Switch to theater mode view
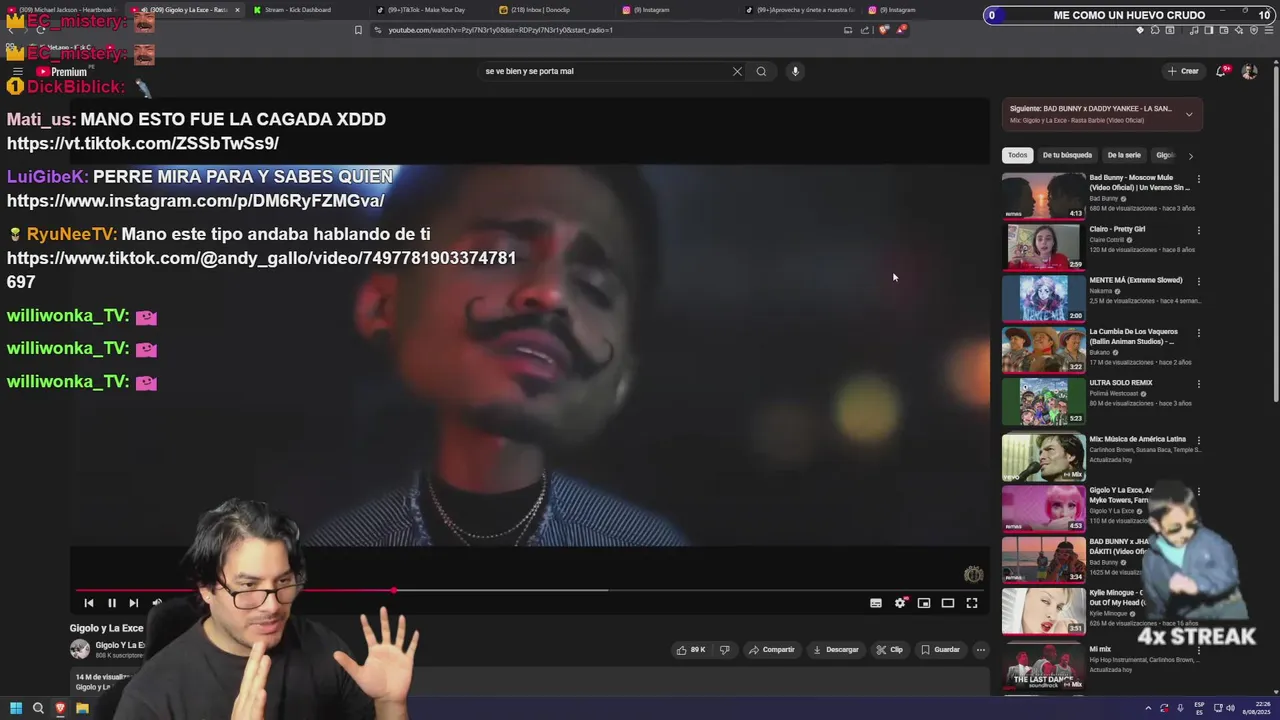This screenshot has height=720, width=1280. [948, 603]
